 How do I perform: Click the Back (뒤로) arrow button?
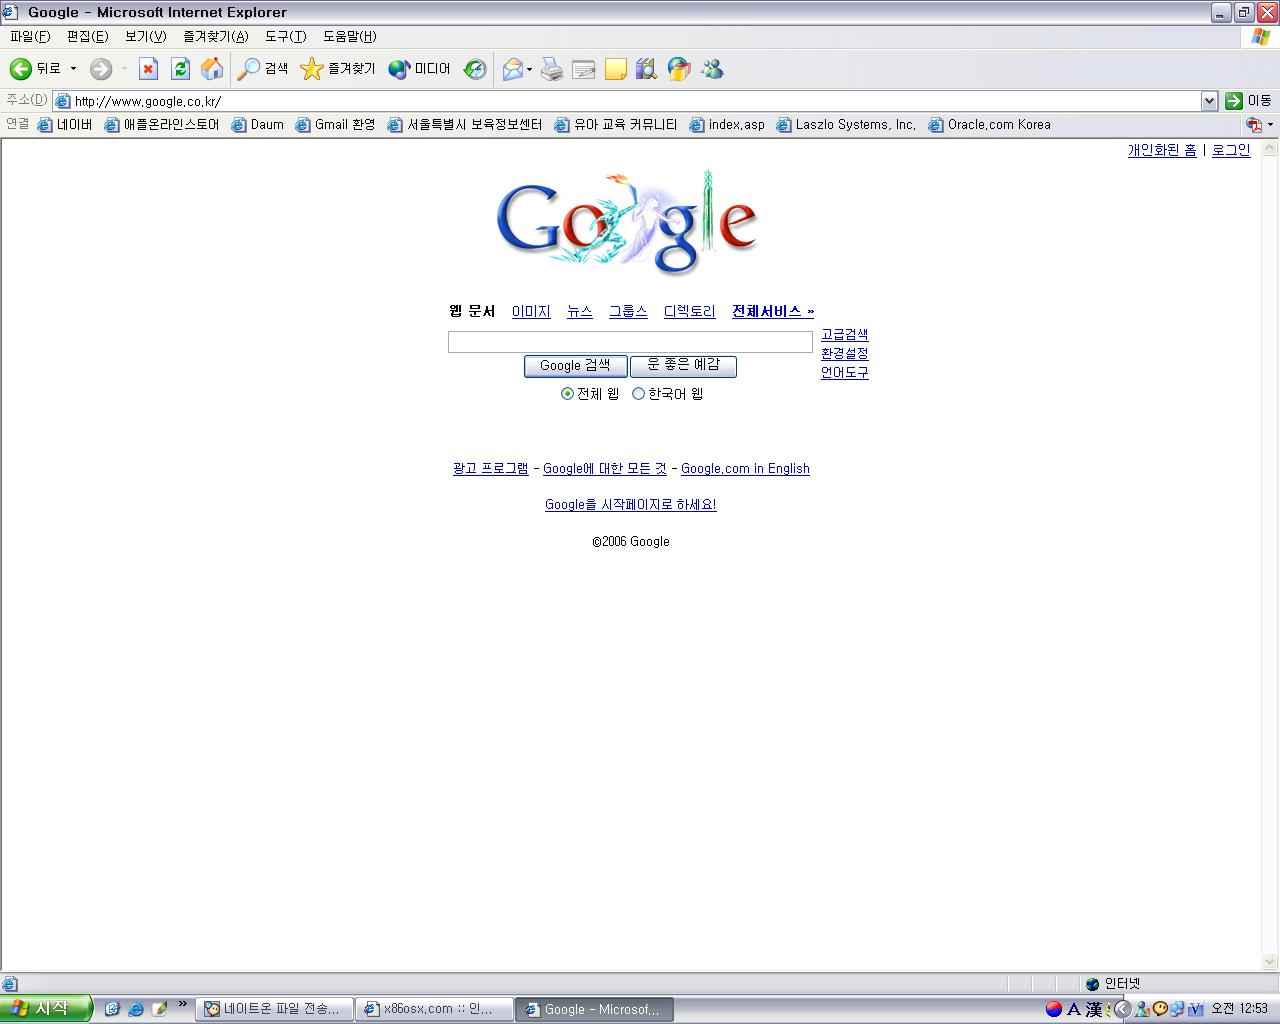point(35,69)
